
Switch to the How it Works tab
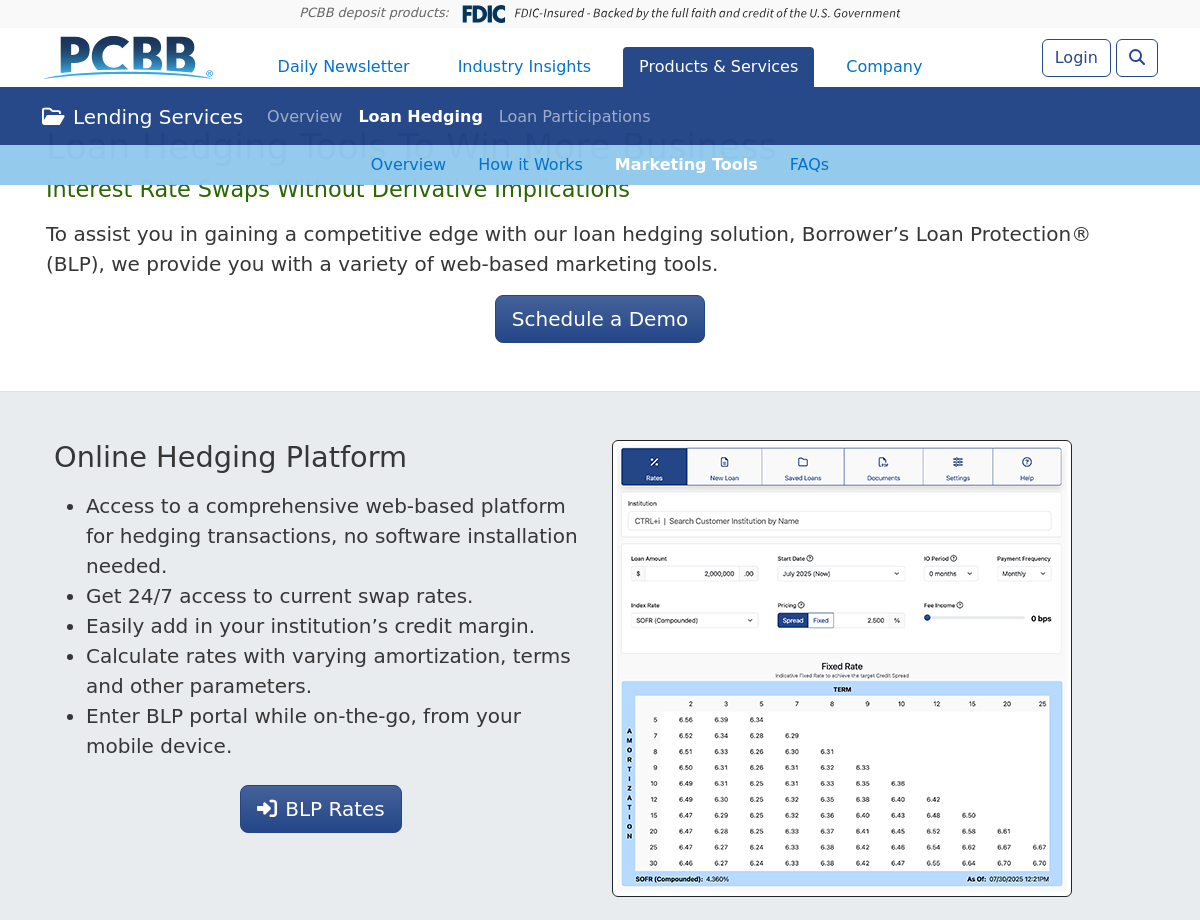click(530, 165)
